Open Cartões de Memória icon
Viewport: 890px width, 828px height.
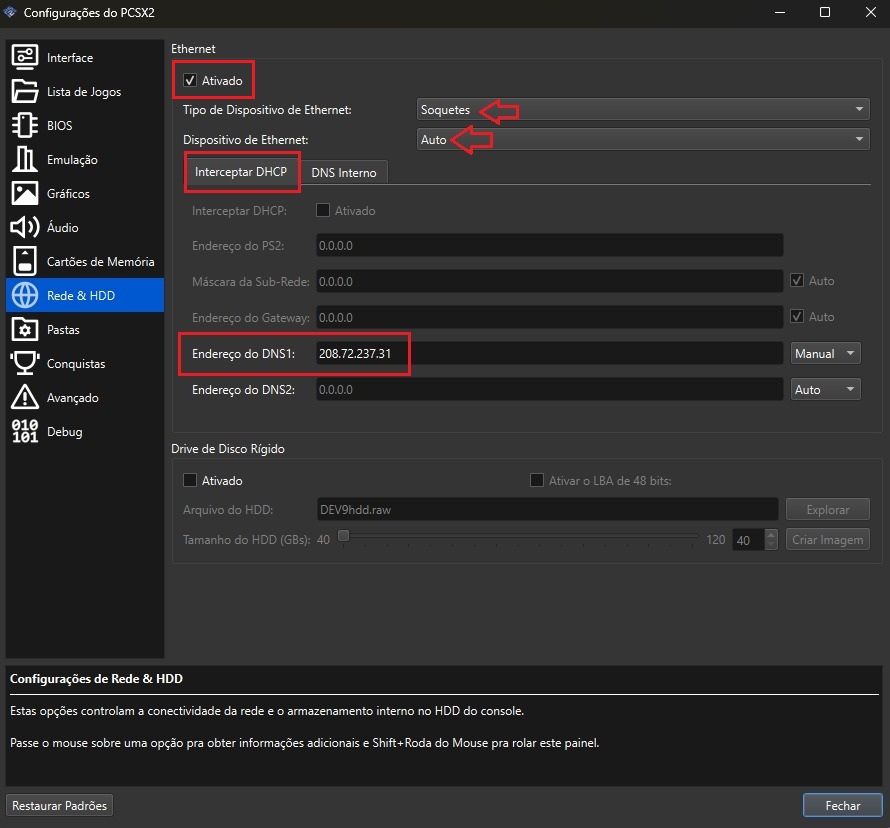pos(24,262)
